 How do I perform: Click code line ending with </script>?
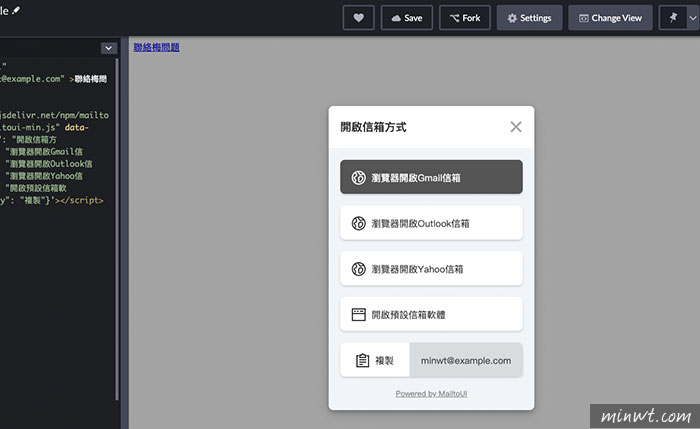(52, 200)
